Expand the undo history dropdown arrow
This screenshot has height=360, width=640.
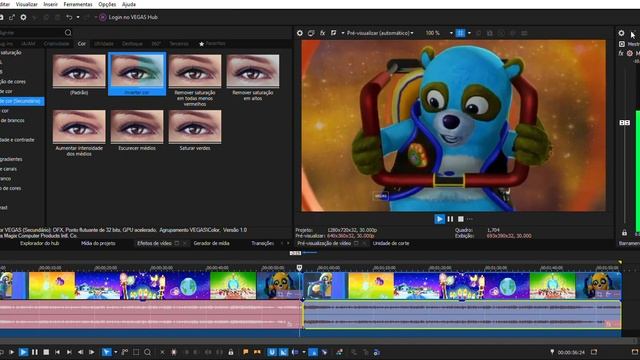click(x=78, y=17)
